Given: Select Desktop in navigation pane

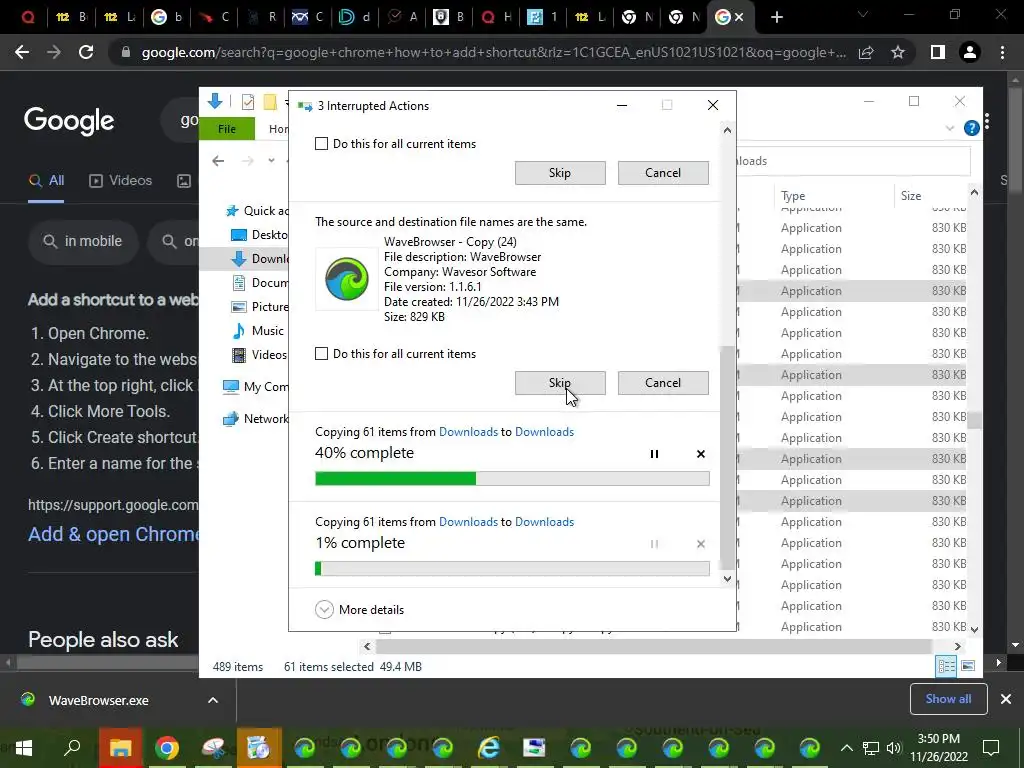Looking at the screenshot, I should pyautogui.click(x=260, y=234).
